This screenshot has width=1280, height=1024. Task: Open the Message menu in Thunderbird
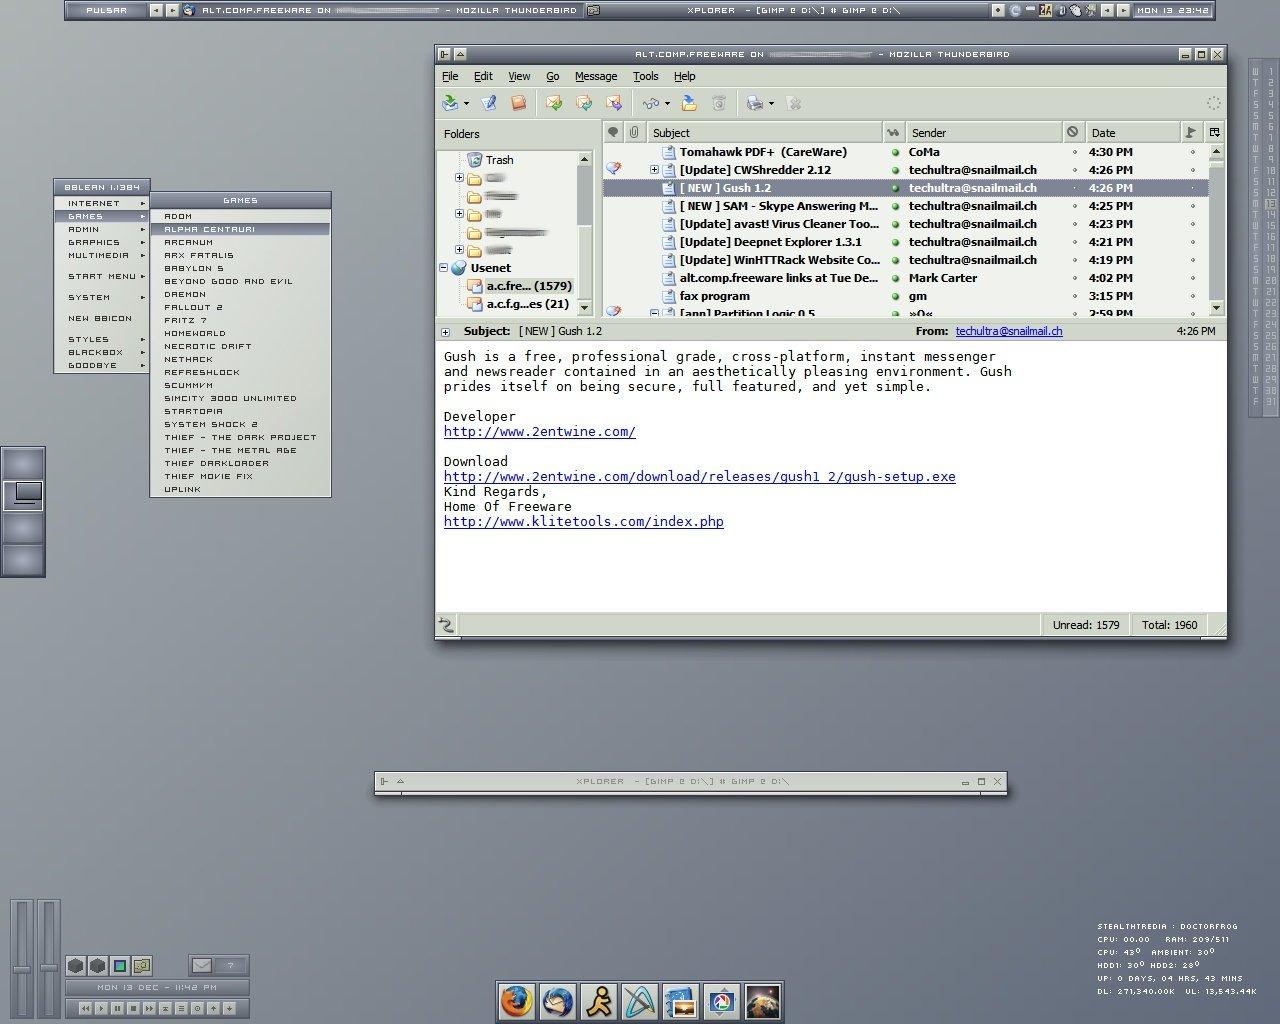coord(596,76)
